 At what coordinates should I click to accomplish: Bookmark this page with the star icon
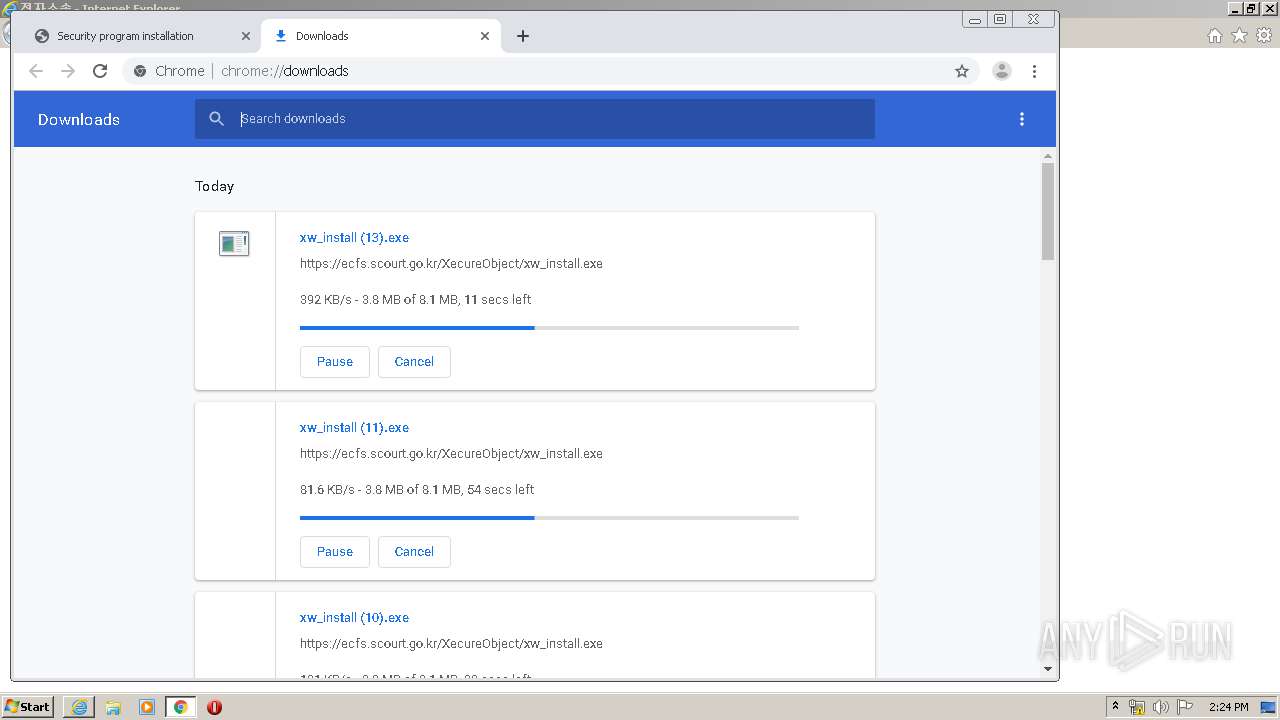[962, 71]
